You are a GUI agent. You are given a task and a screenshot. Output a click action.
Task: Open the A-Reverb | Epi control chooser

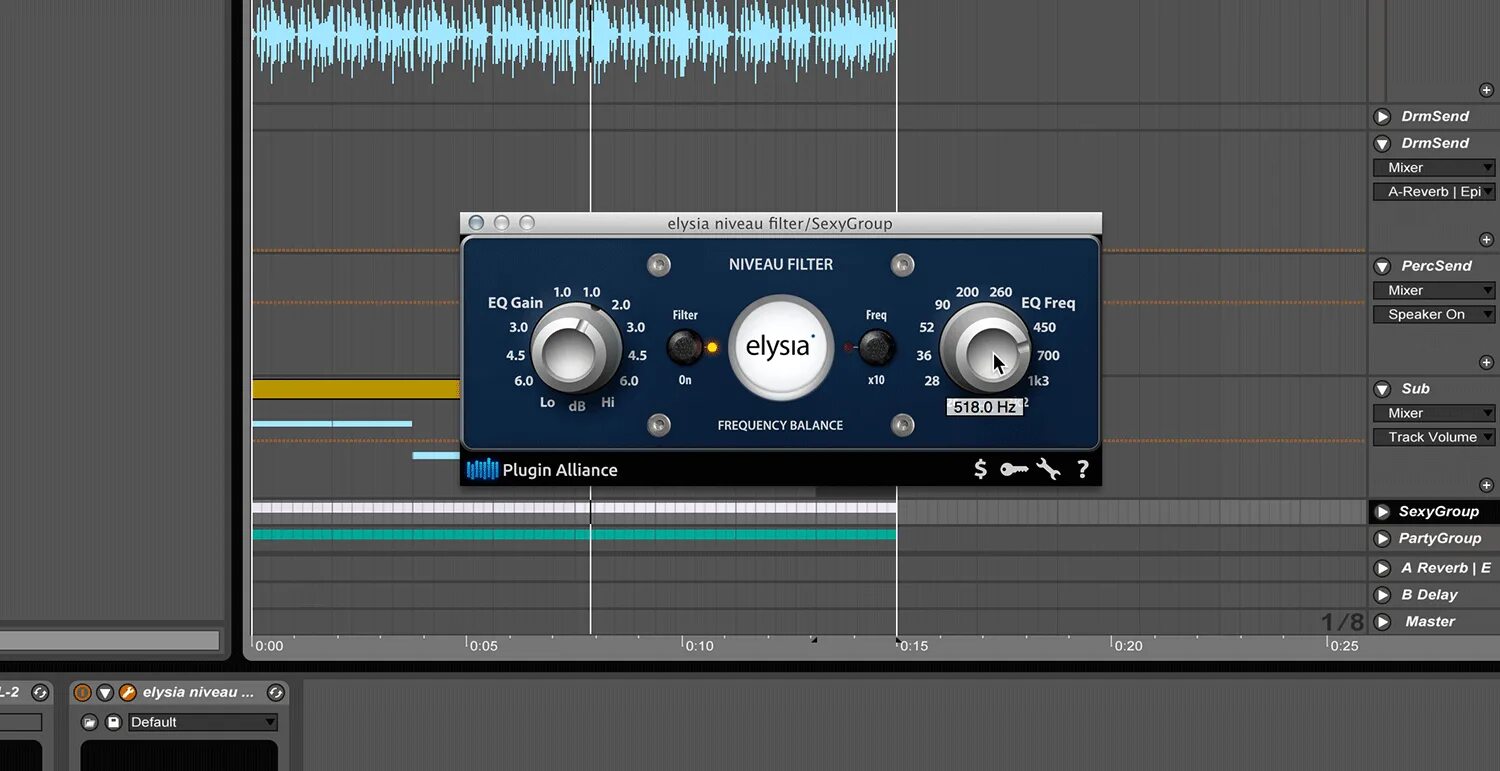coord(1434,192)
